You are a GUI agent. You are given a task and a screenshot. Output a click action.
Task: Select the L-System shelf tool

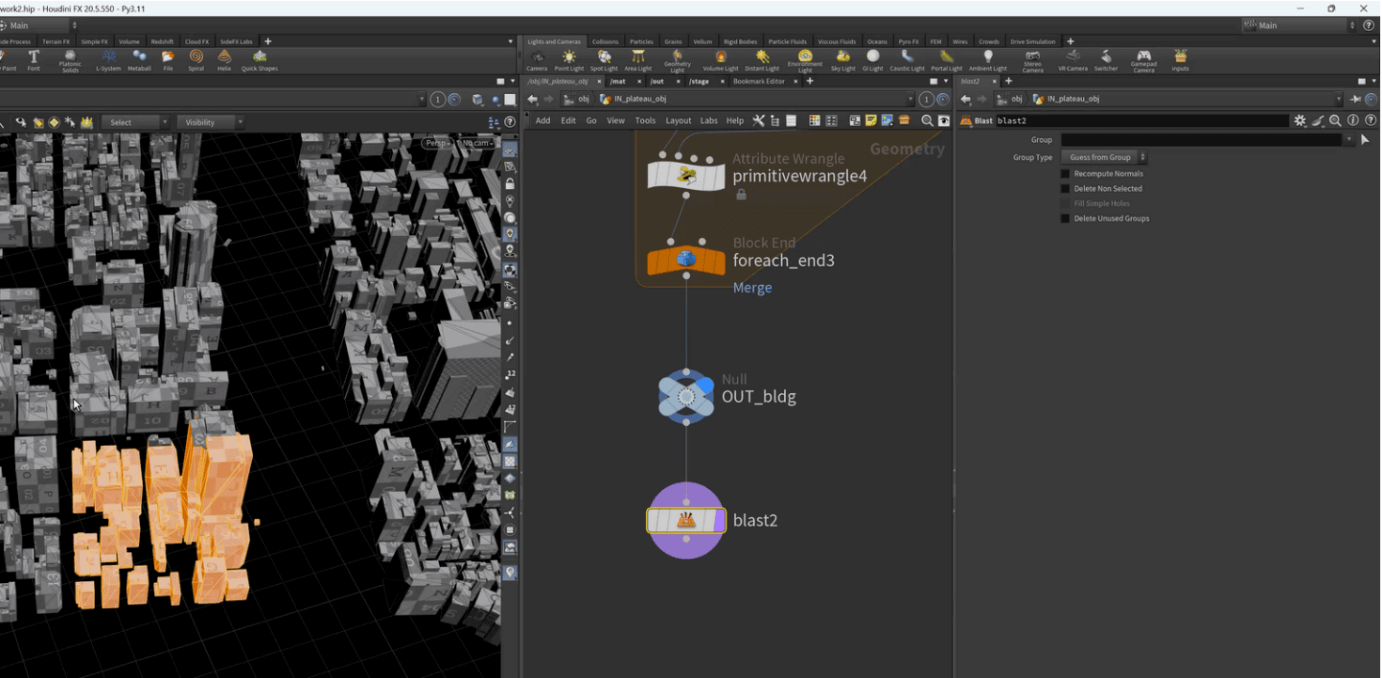(107, 60)
